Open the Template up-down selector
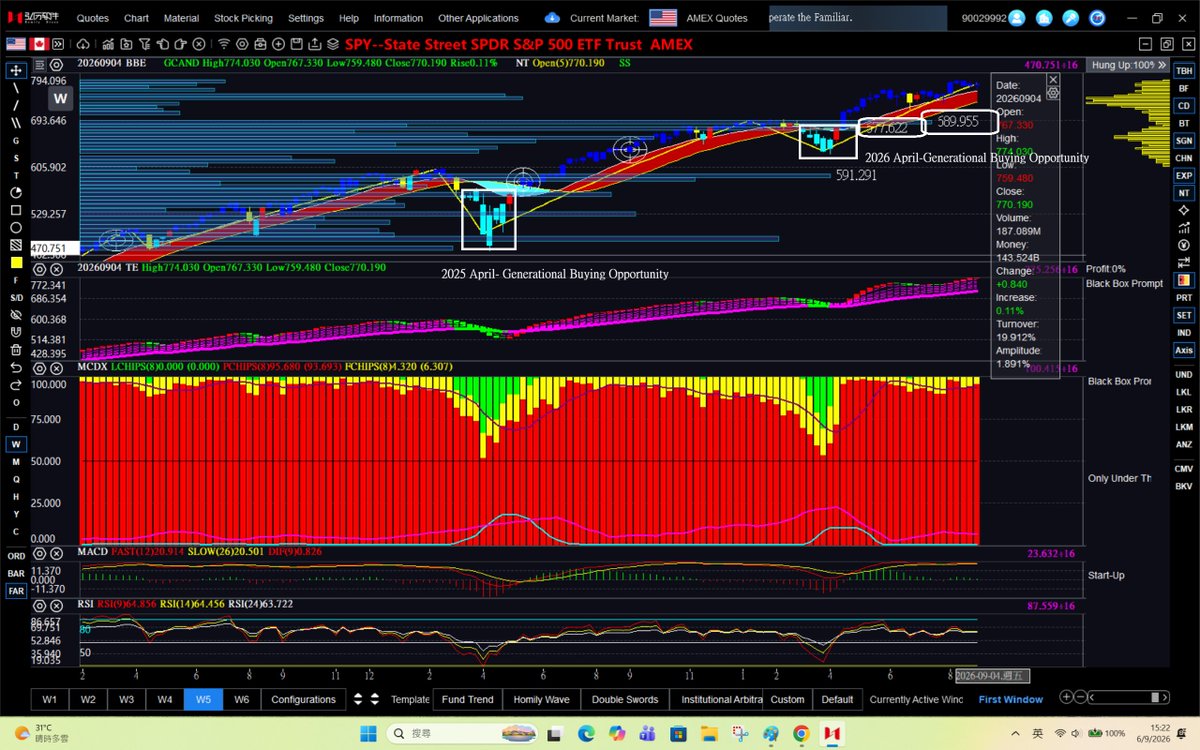The width and height of the screenshot is (1200, 750). 373,699
